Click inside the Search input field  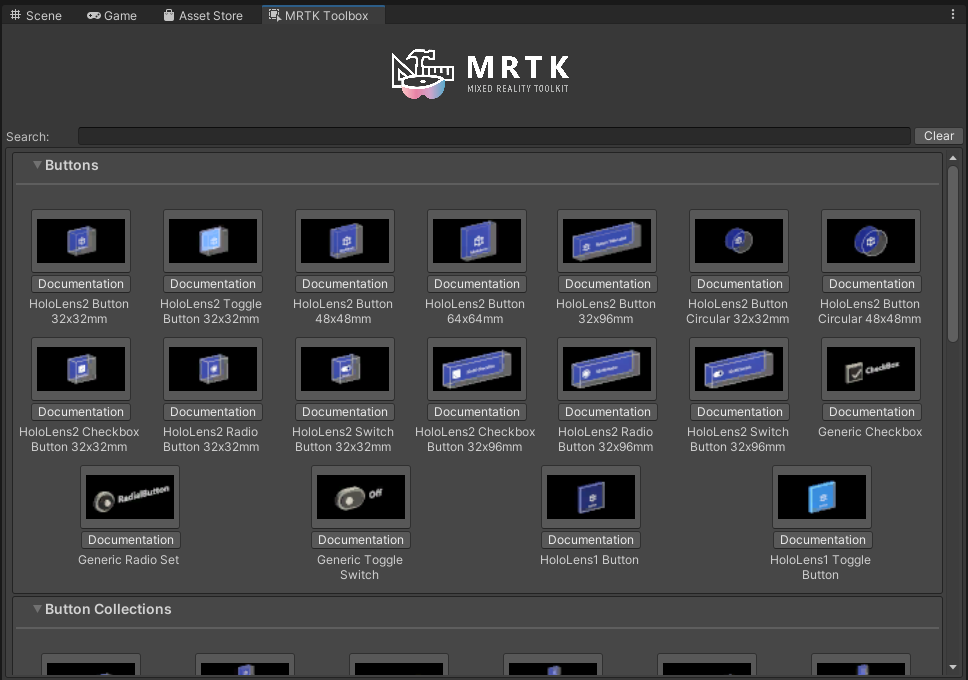tap(494, 136)
